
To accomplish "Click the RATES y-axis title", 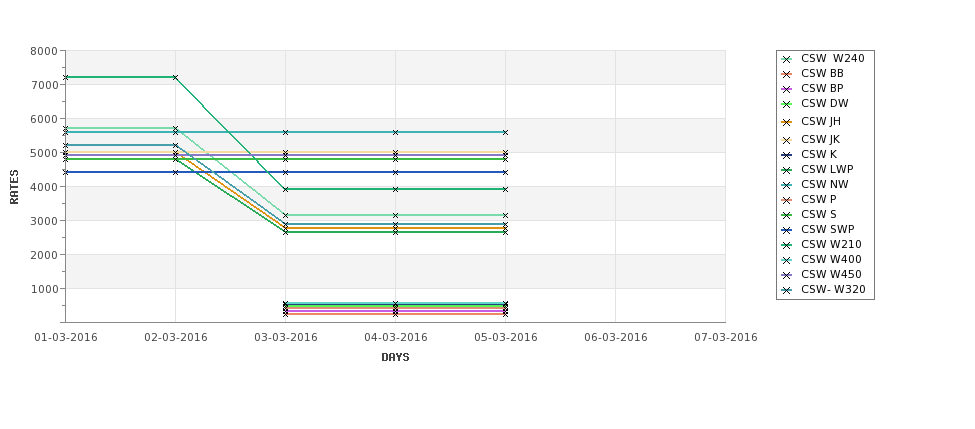I will [x=14, y=187].
